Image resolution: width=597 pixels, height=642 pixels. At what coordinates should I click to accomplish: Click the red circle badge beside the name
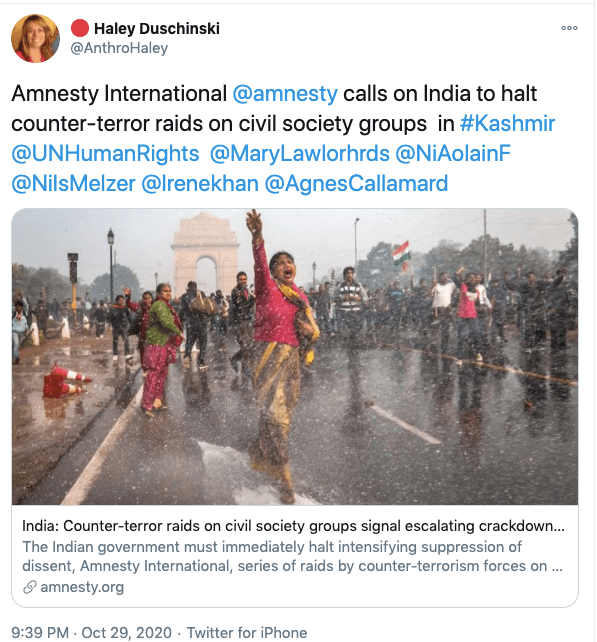point(80,28)
